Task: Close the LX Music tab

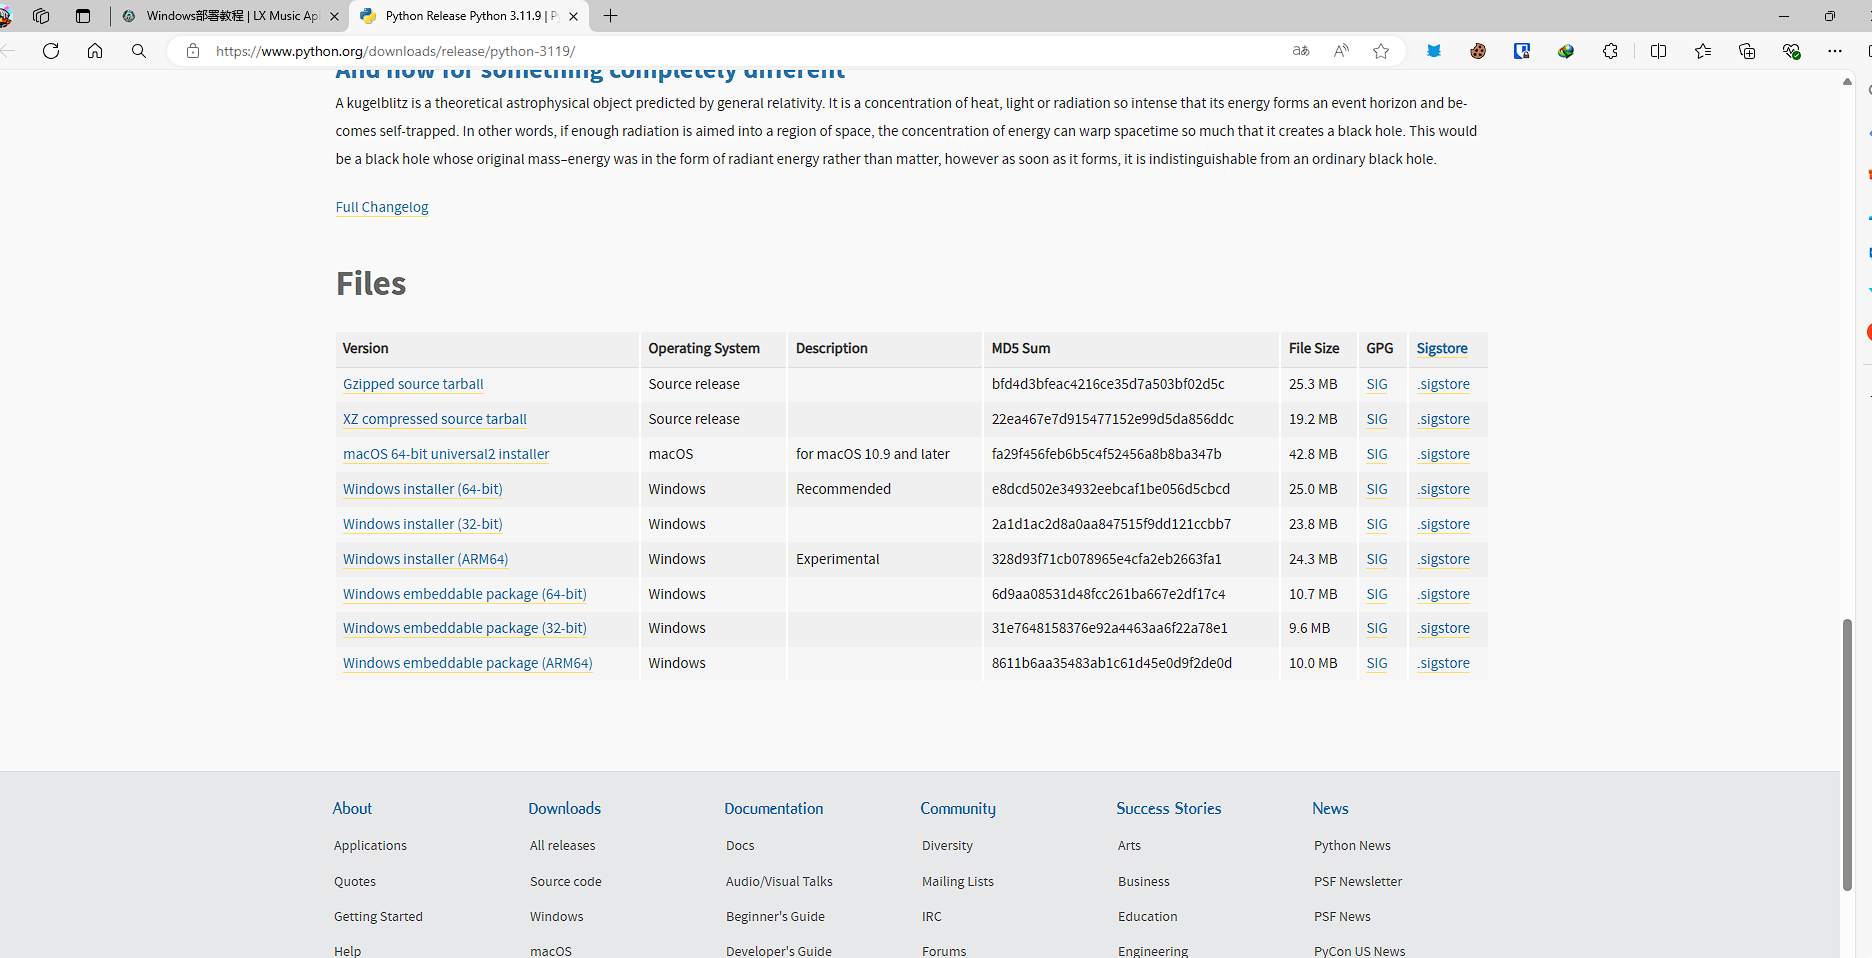Action: [334, 16]
